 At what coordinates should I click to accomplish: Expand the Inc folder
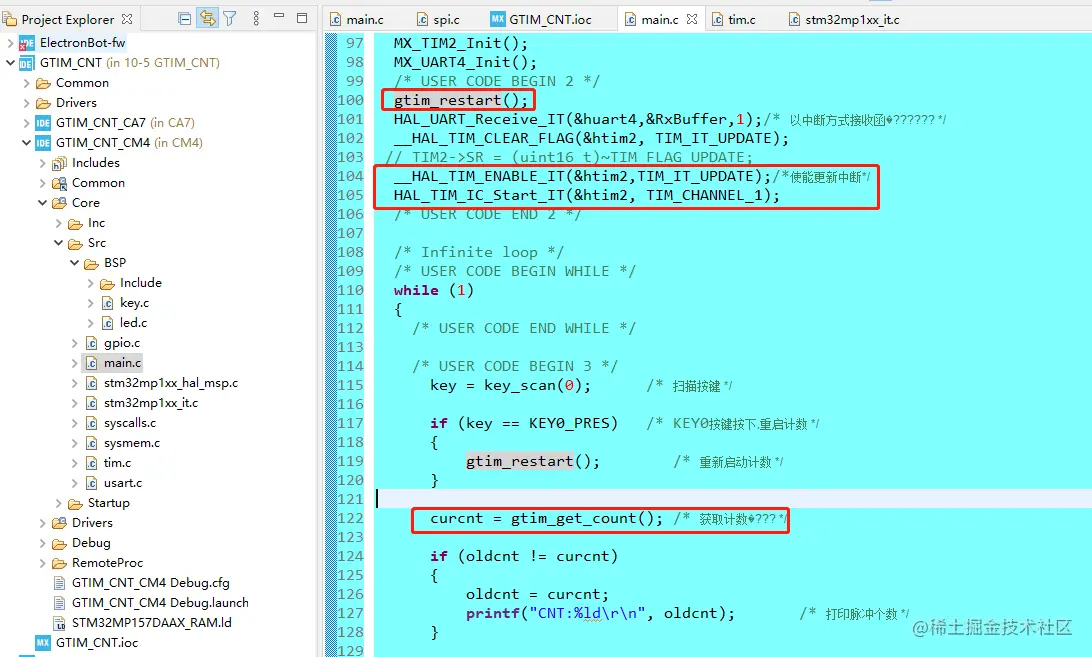[58, 223]
